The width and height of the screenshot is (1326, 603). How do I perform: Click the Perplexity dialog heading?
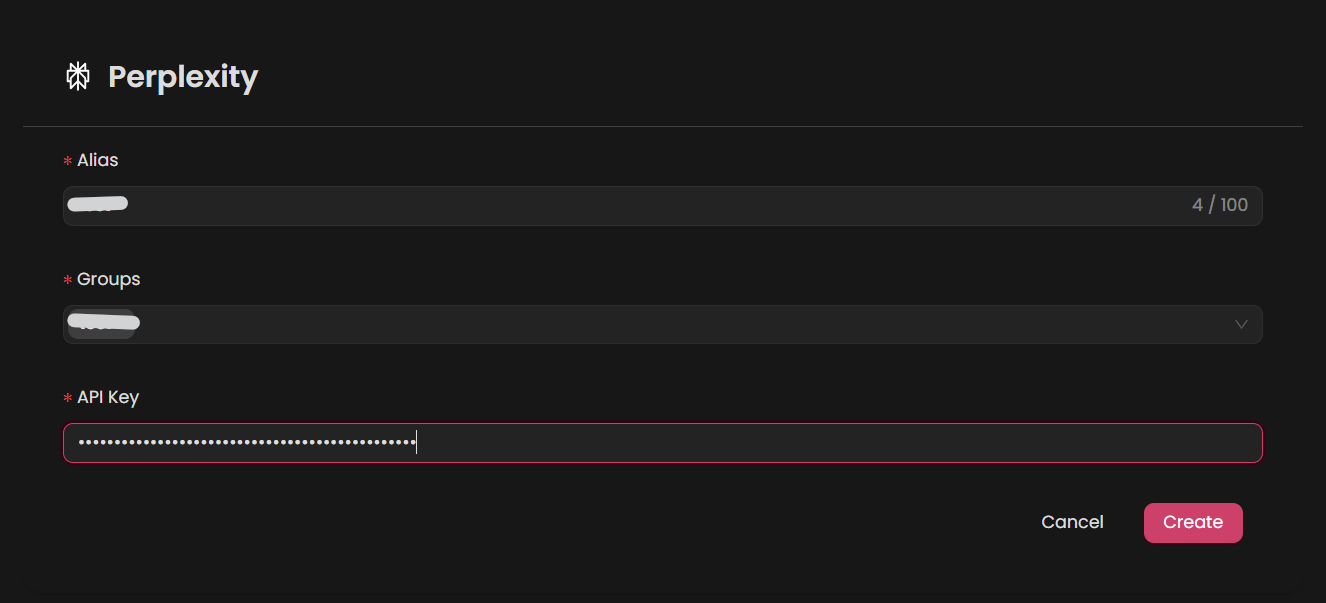(x=183, y=76)
